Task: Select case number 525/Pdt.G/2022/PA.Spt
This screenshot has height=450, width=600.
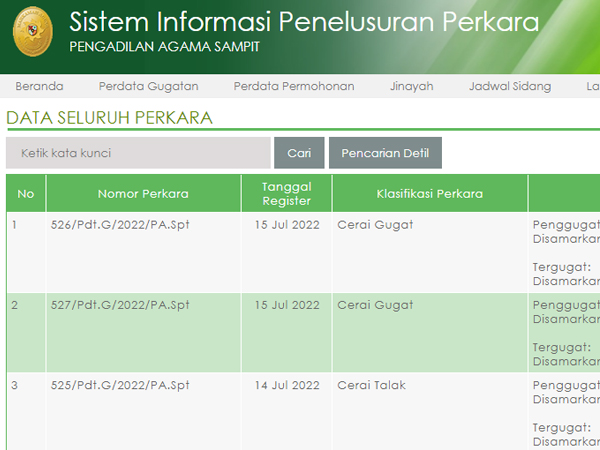Action: pos(120,385)
